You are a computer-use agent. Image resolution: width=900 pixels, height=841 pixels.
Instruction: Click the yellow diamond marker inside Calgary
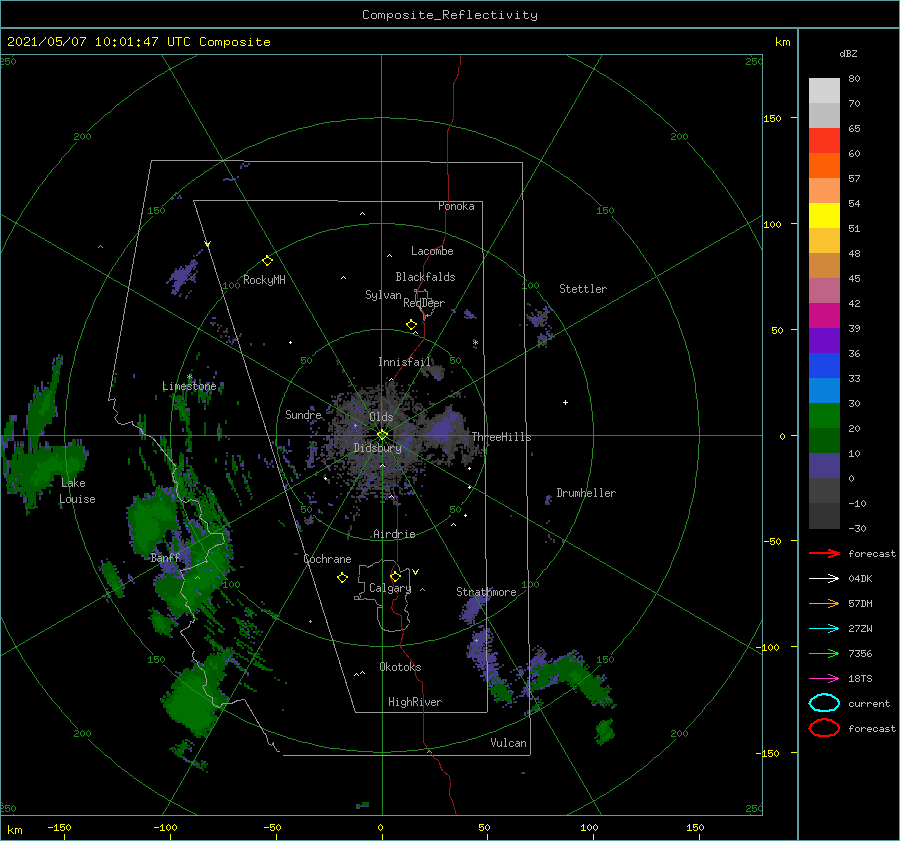(x=395, y=576)
